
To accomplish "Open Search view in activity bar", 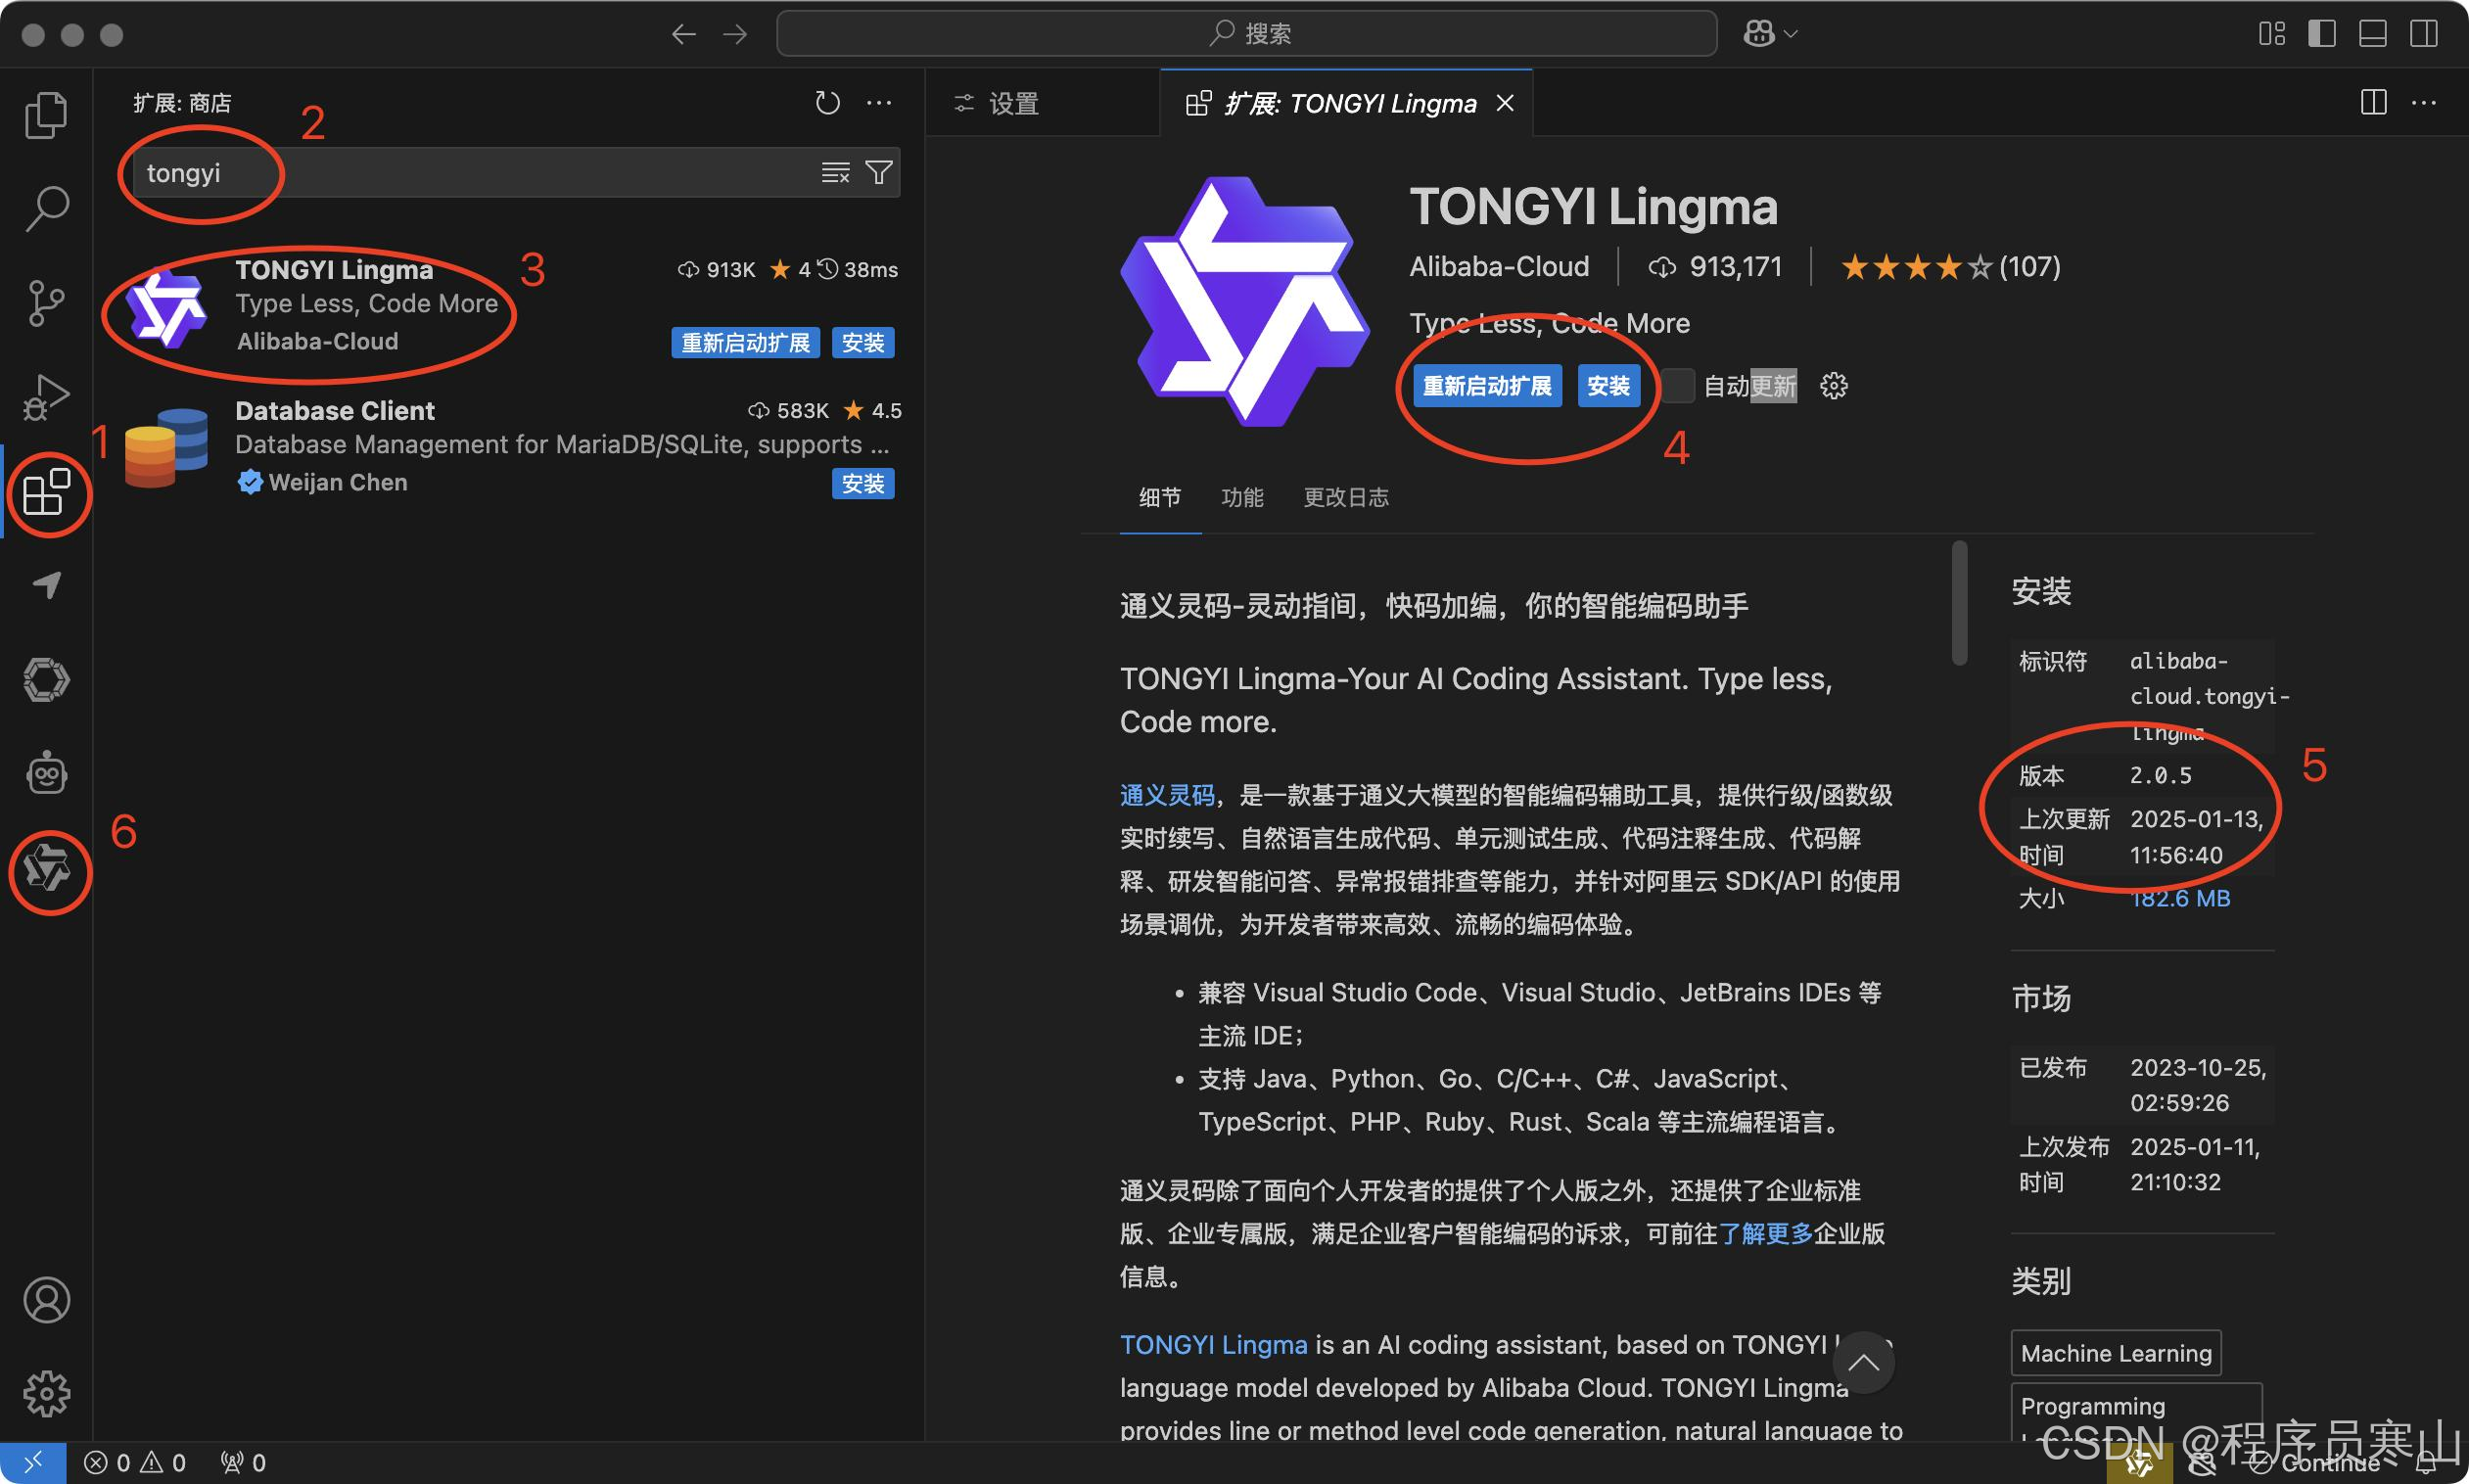I will click(46, 208).
